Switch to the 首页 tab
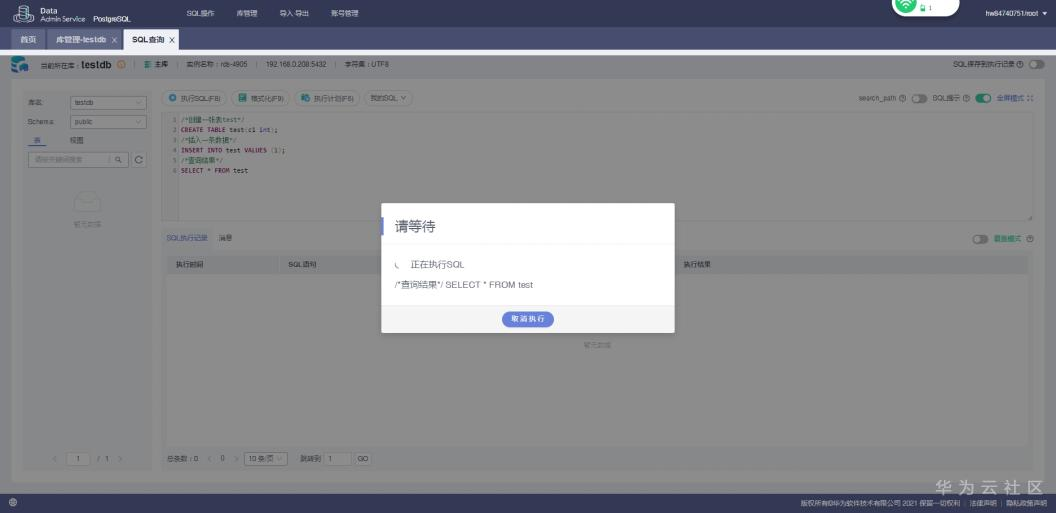 point(28,40)
